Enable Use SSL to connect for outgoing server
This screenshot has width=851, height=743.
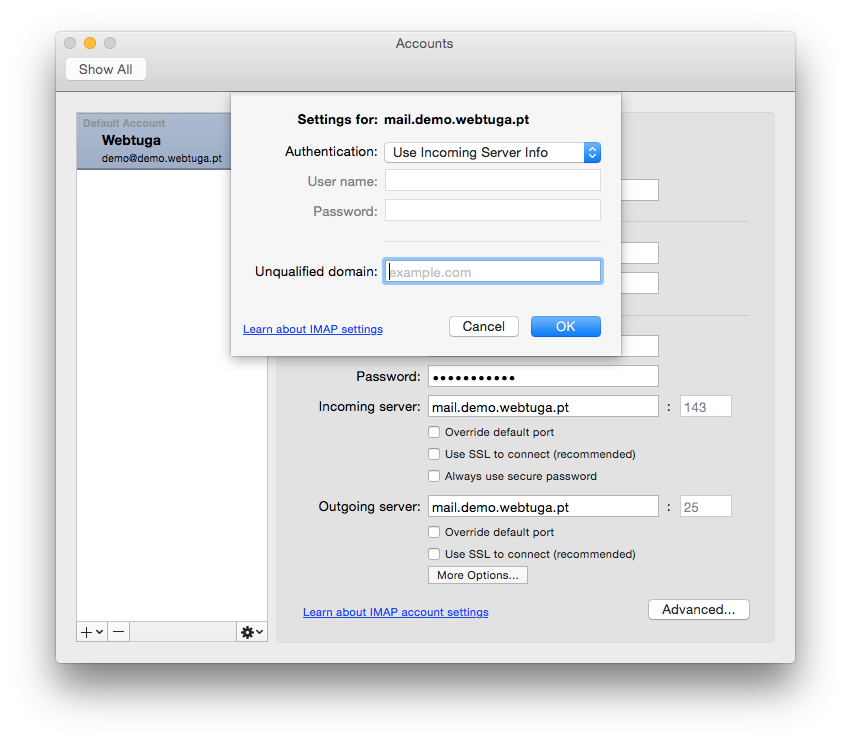tap(434, 553)
